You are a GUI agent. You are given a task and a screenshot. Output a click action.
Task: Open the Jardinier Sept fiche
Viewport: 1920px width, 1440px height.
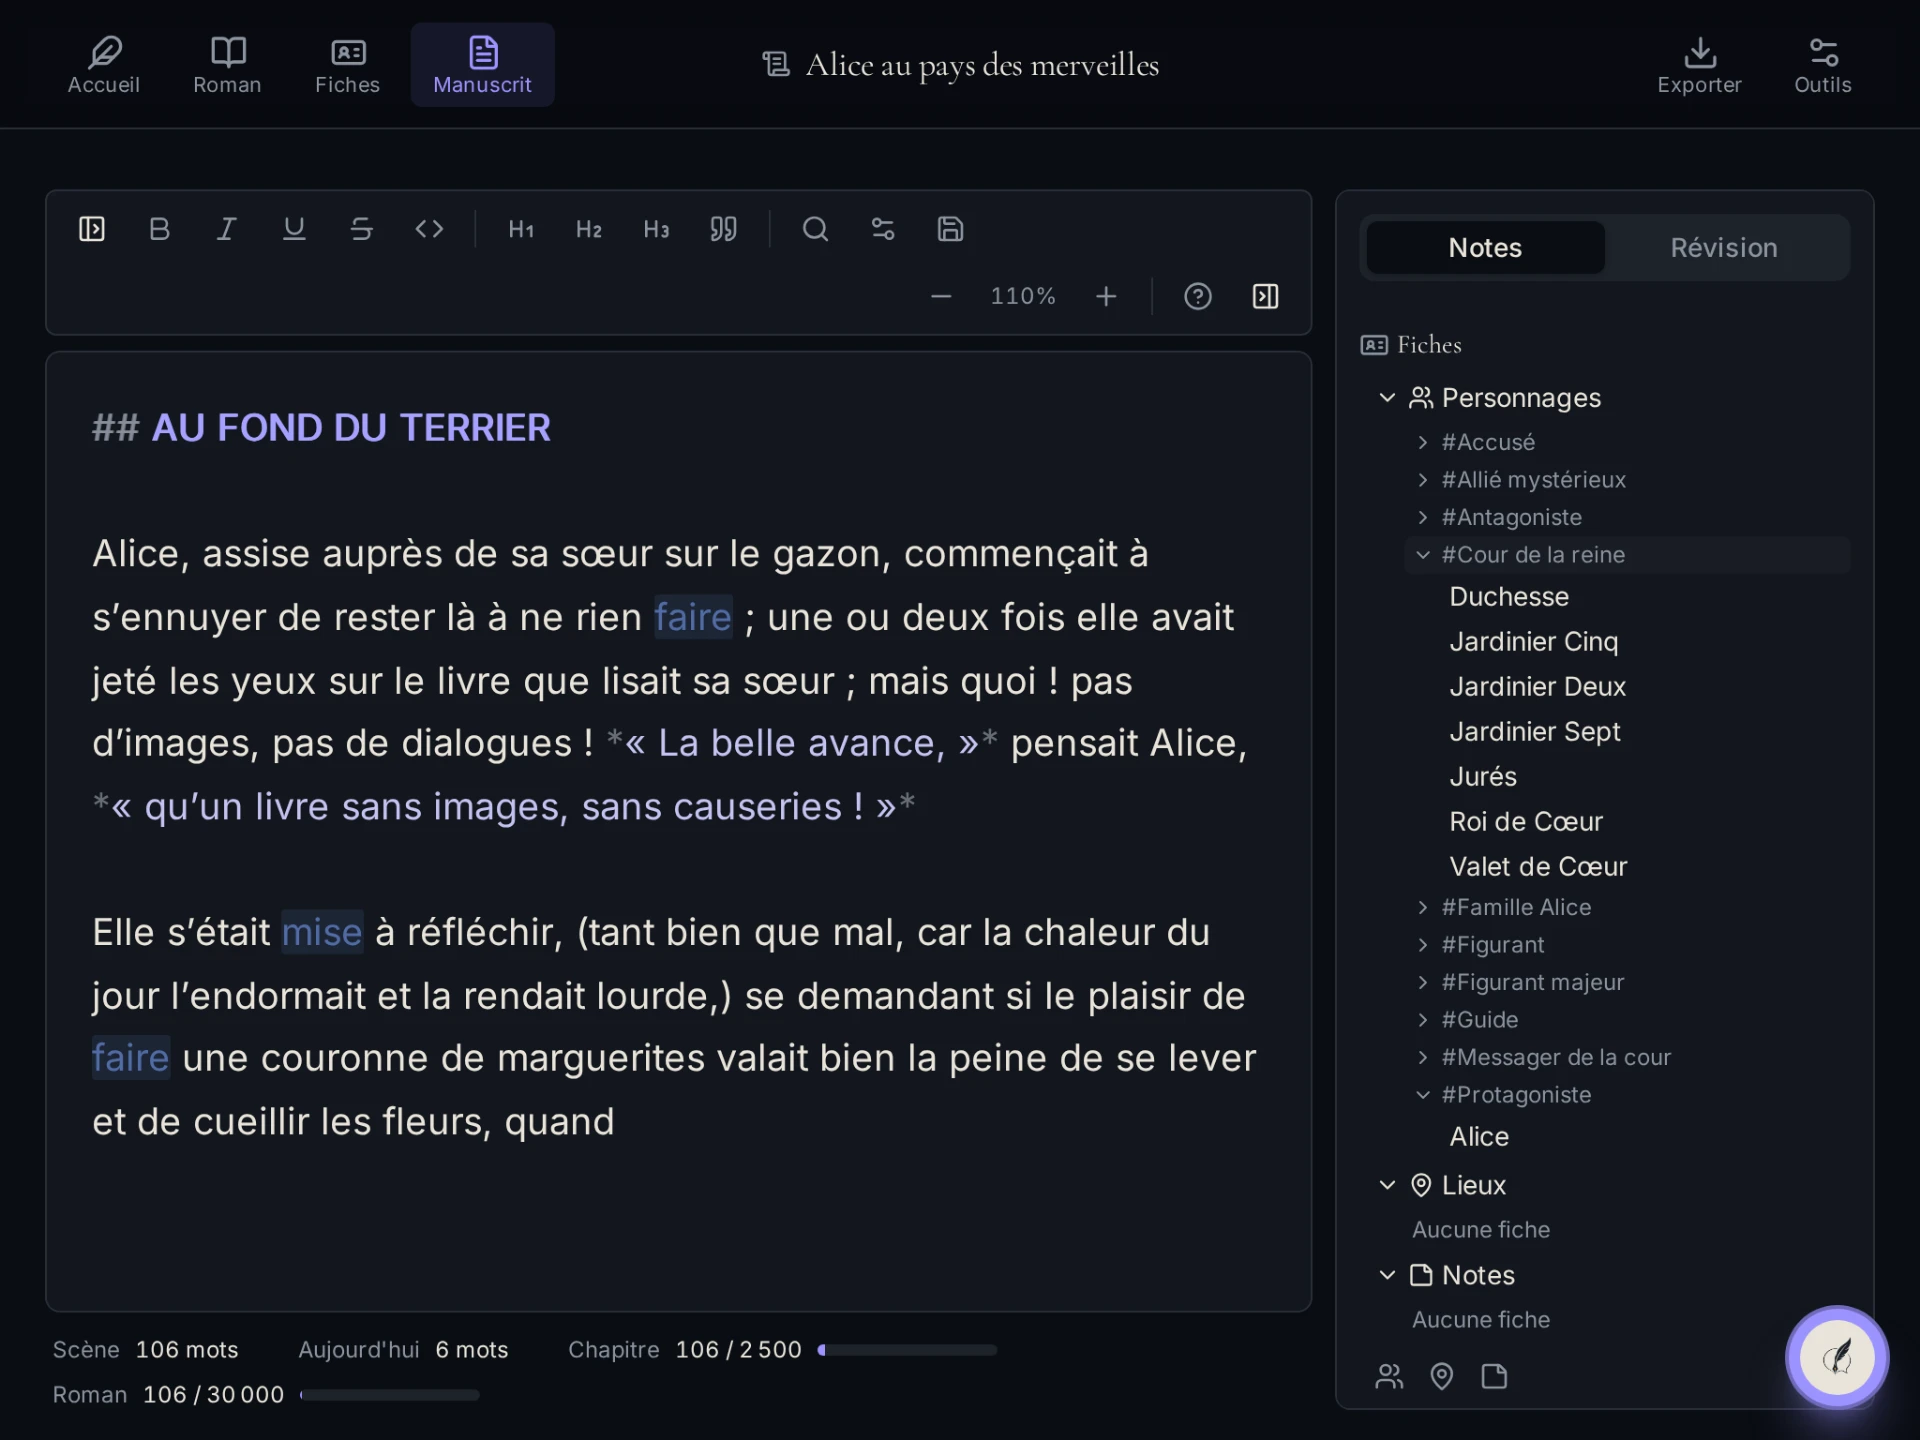(1534, 732)
